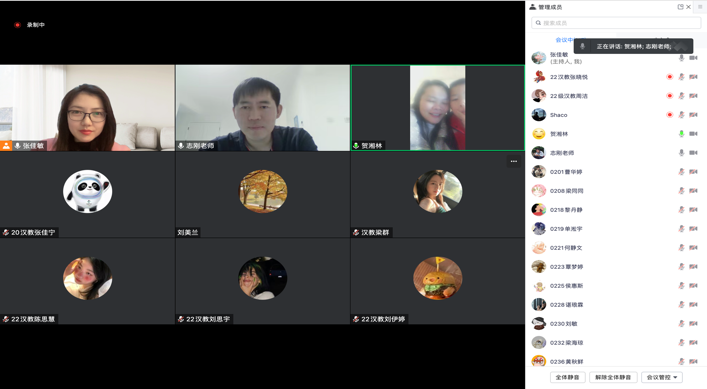This screenshot has height=389, width=707.
Task: Click the camera icon for 志刚老师 in list
Action: [x=693, y=153]
